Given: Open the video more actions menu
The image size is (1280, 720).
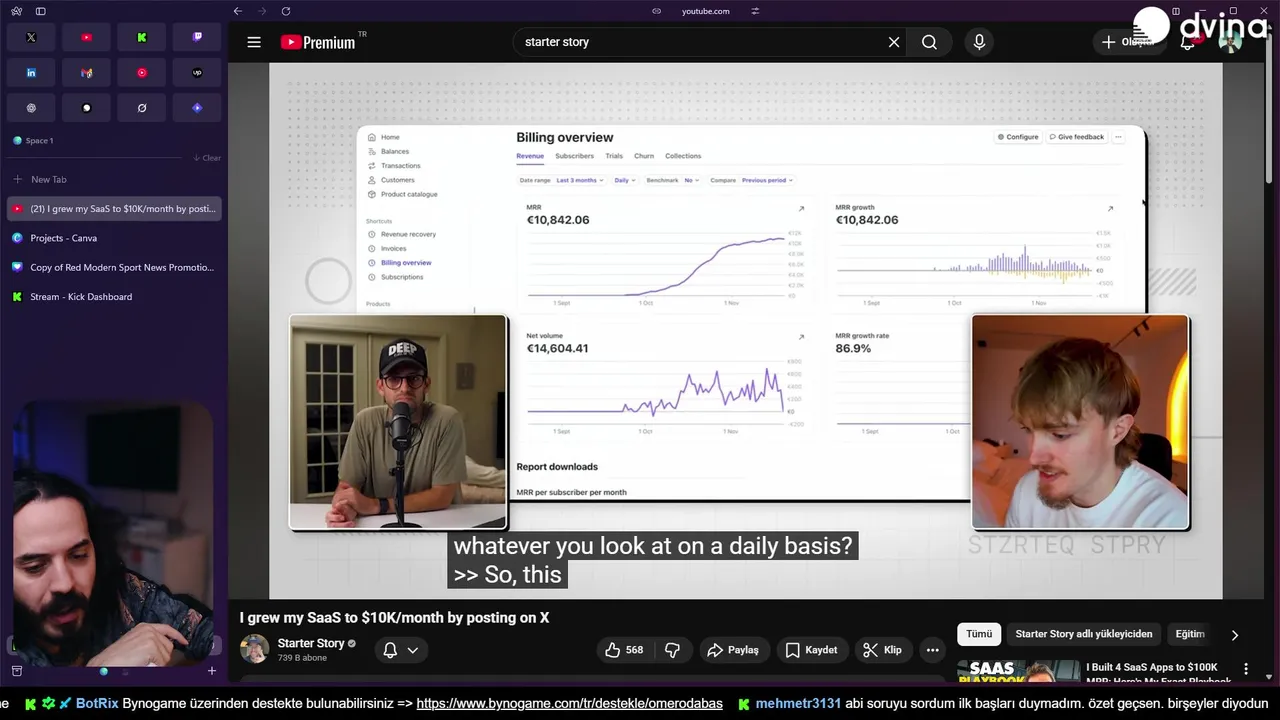Looking at the screenshot, I should 933,650.
